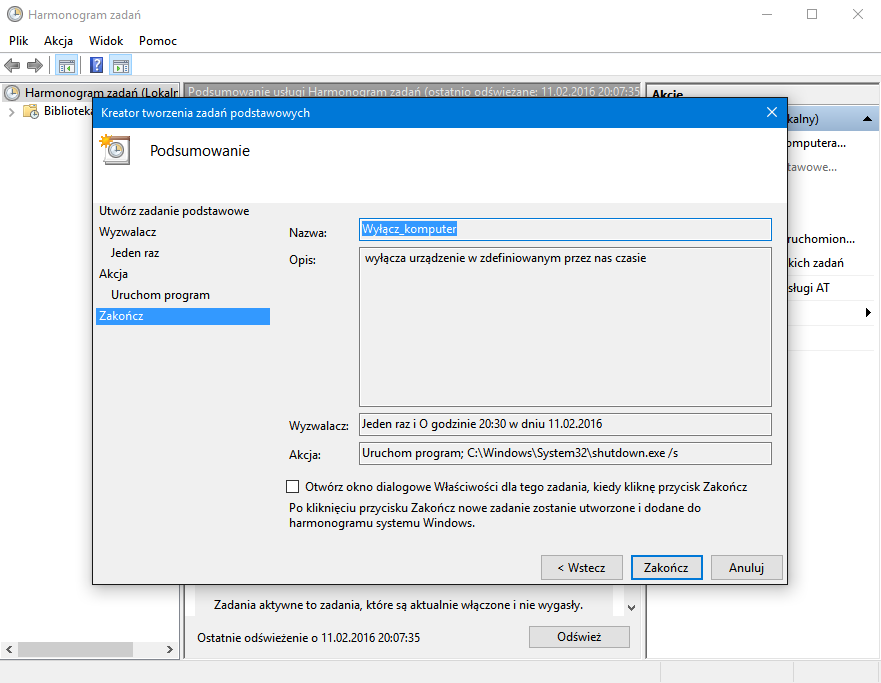The height and width of the screenshot is (683, 881).
Task: Go back with the Wstecz button
Action: point(581,567)
